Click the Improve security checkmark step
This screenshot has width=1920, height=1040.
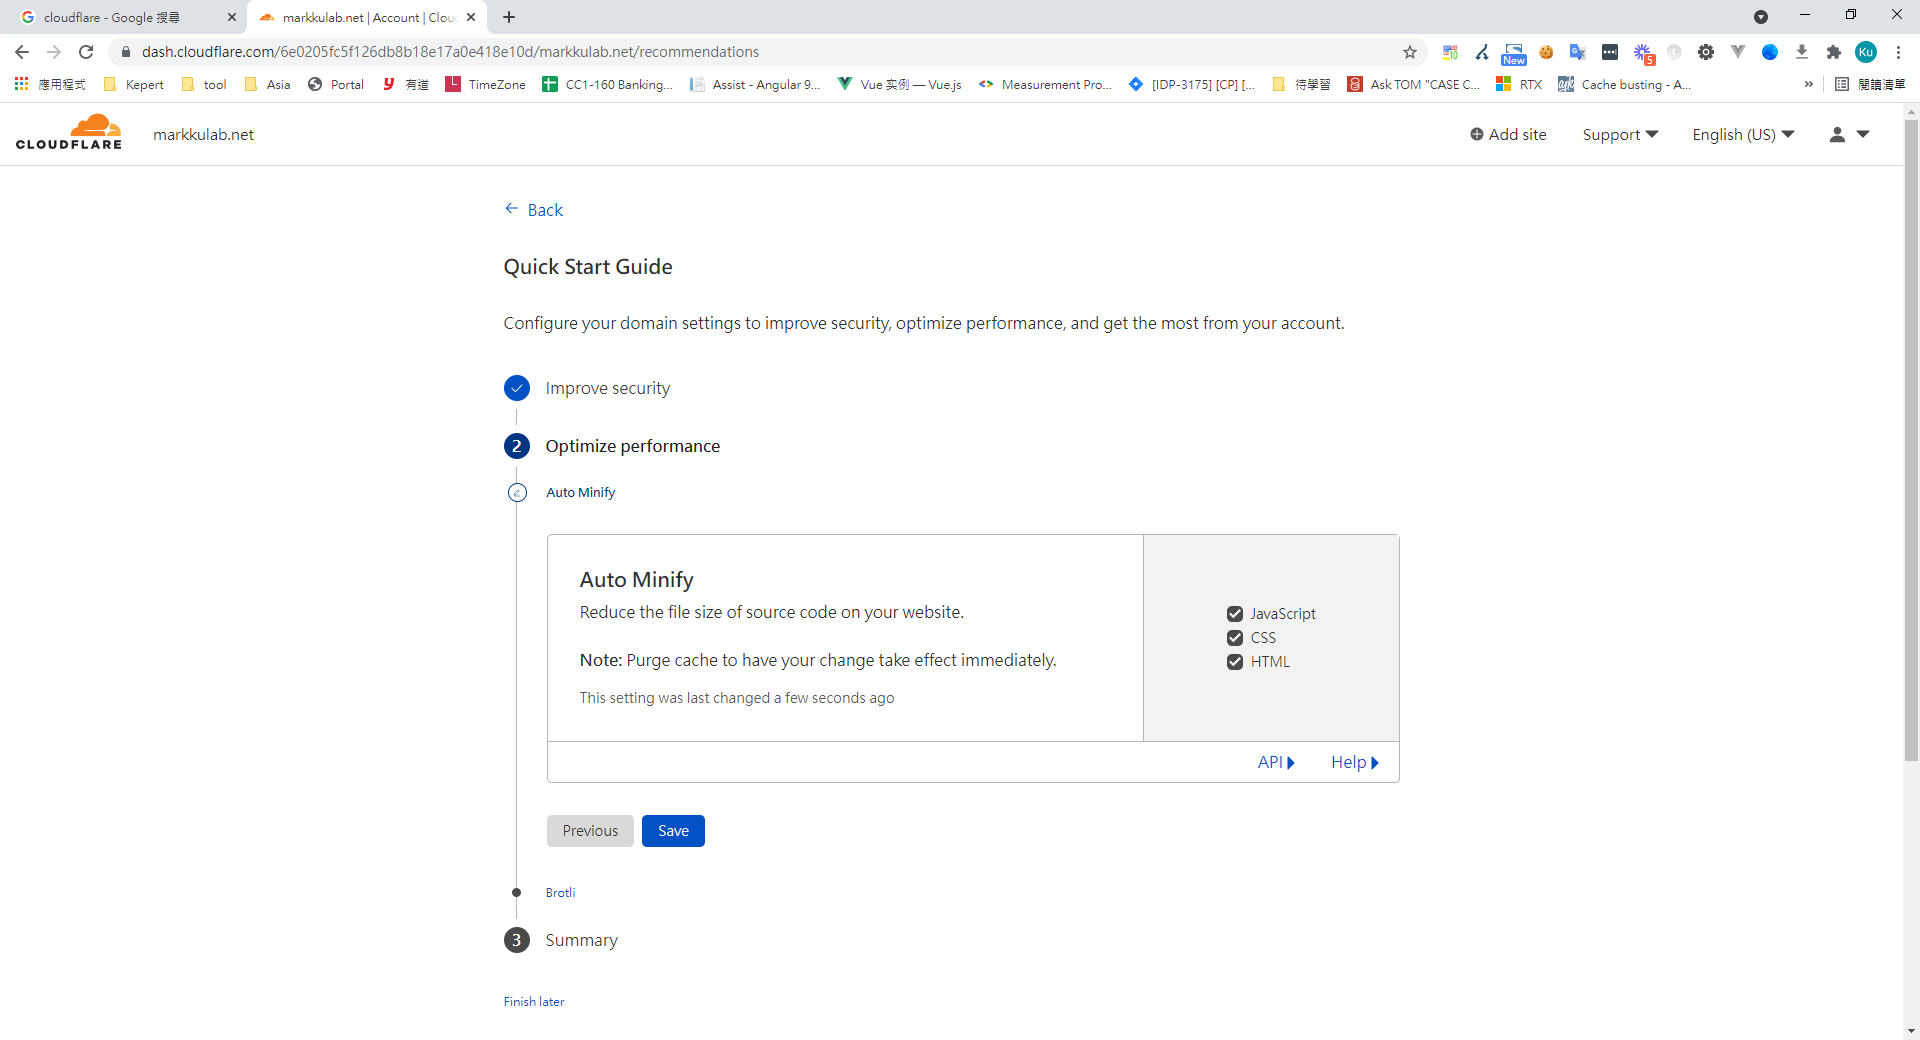(517, 388)
